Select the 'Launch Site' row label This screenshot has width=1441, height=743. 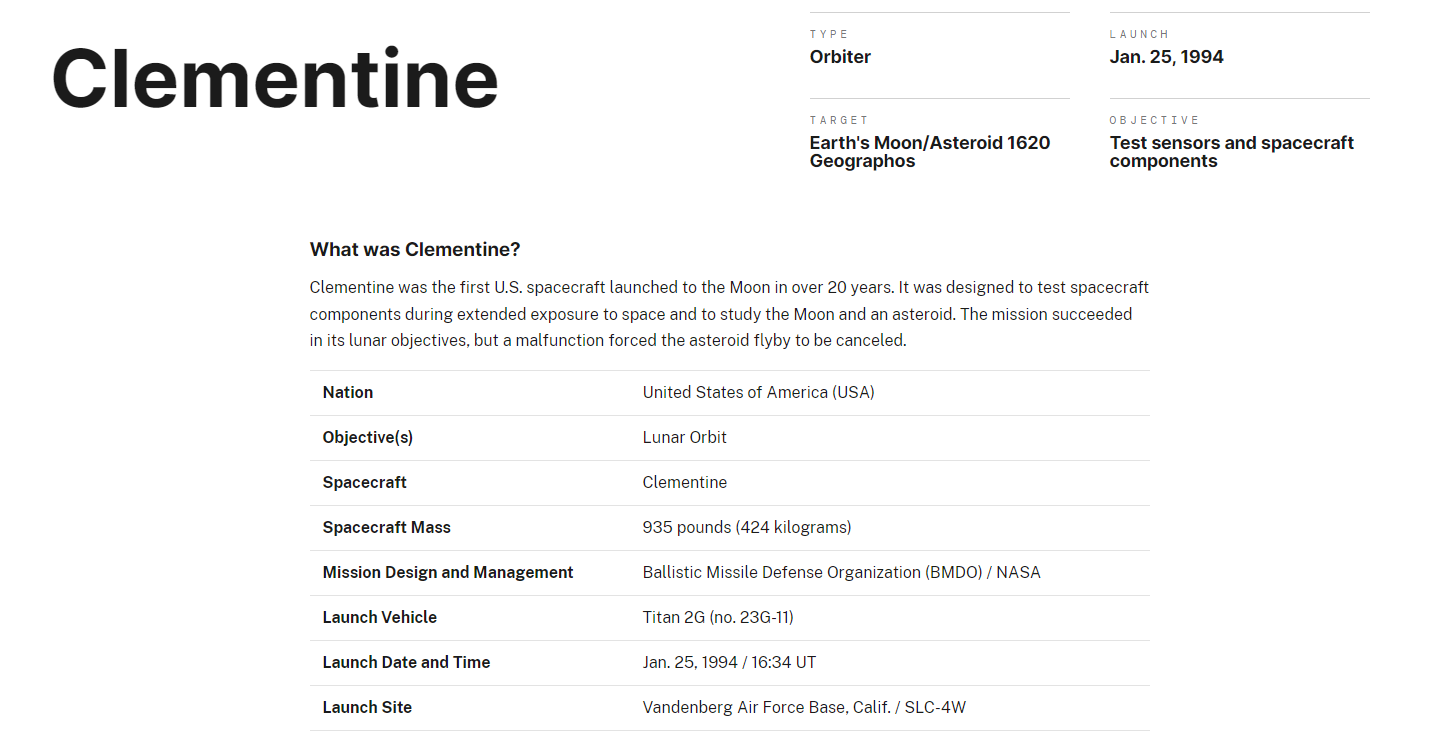367,707
